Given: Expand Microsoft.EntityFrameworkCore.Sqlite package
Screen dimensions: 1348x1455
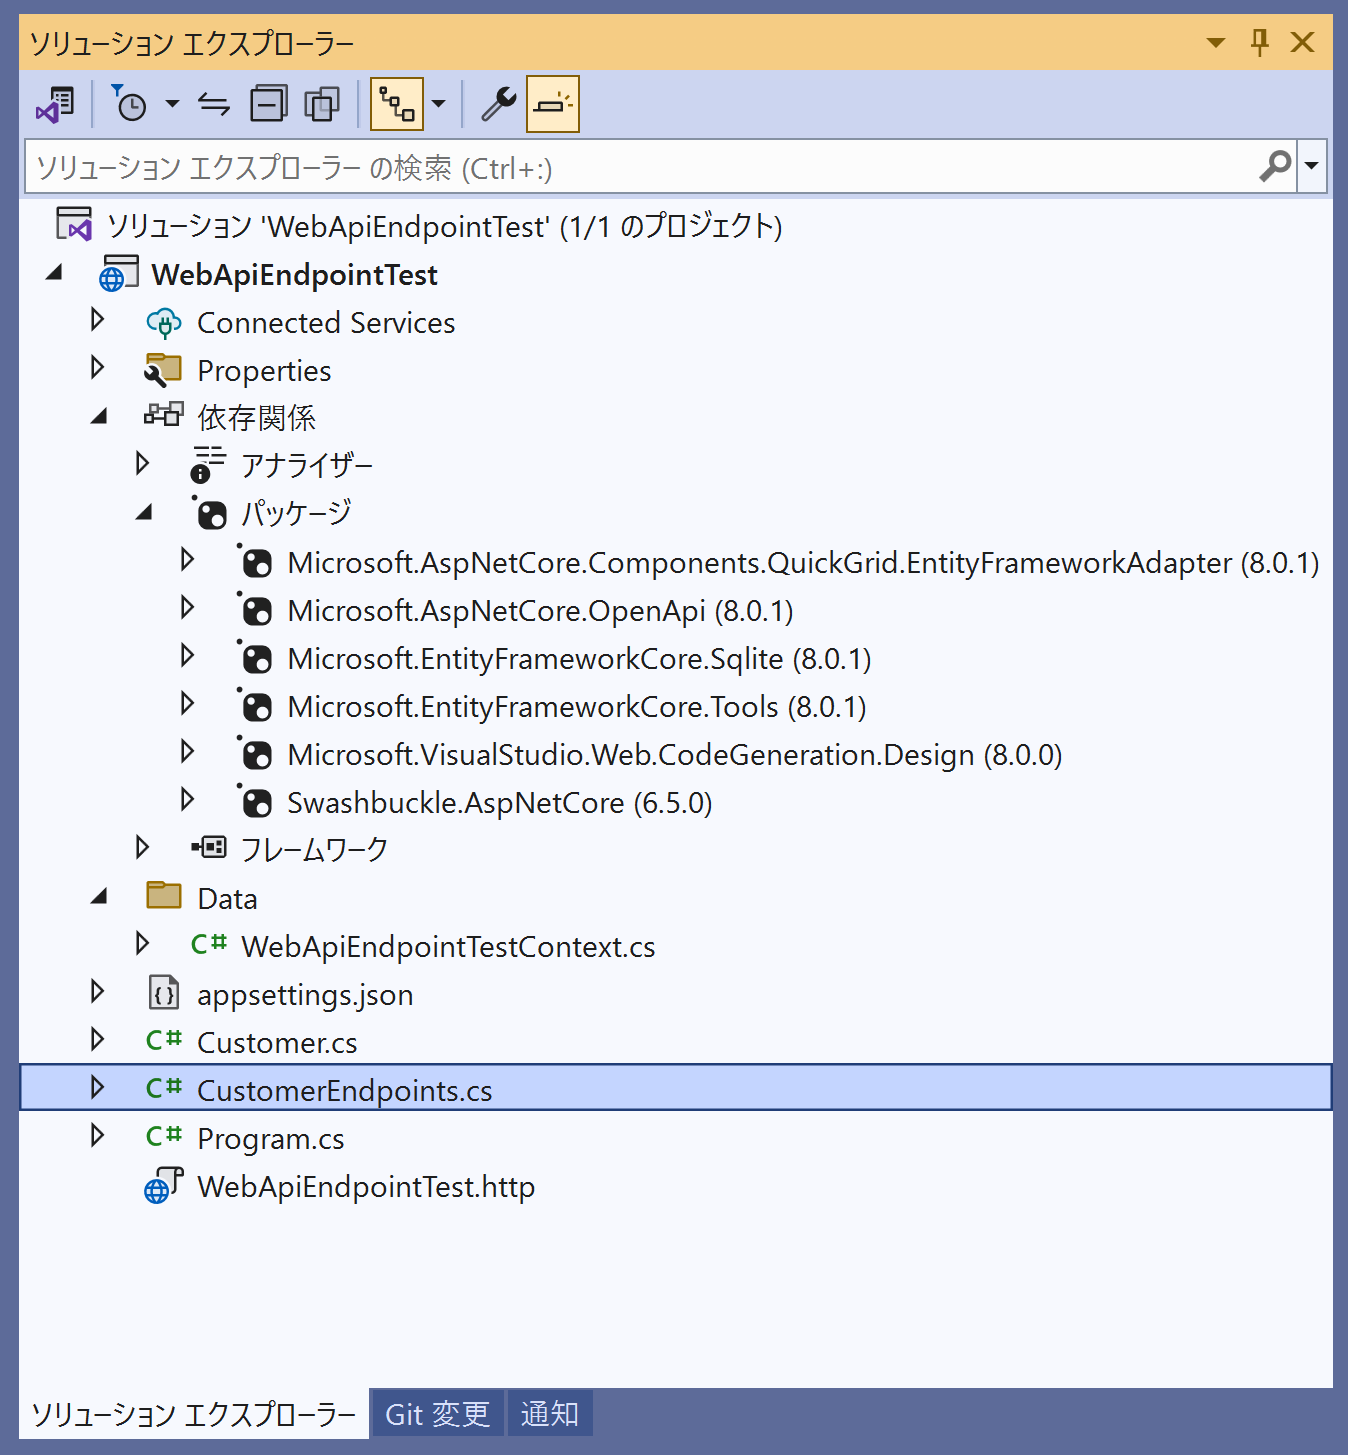Looking at the screenshot, I should pyautogui.click(x=187, y=655).
